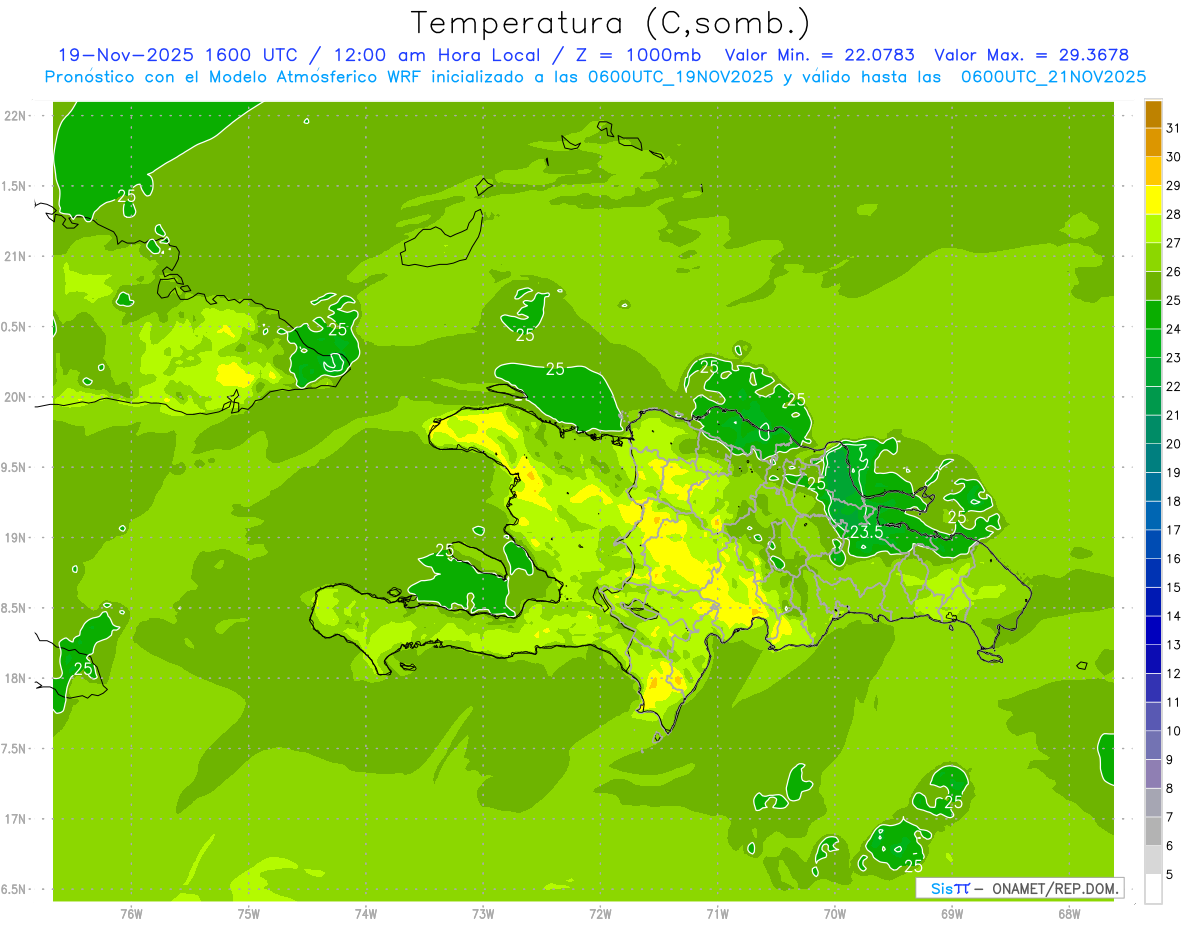The image size is (1200, 927).
Task: Click the yellow color bar segment between 28 and 29
Action: pos(1153,199)
